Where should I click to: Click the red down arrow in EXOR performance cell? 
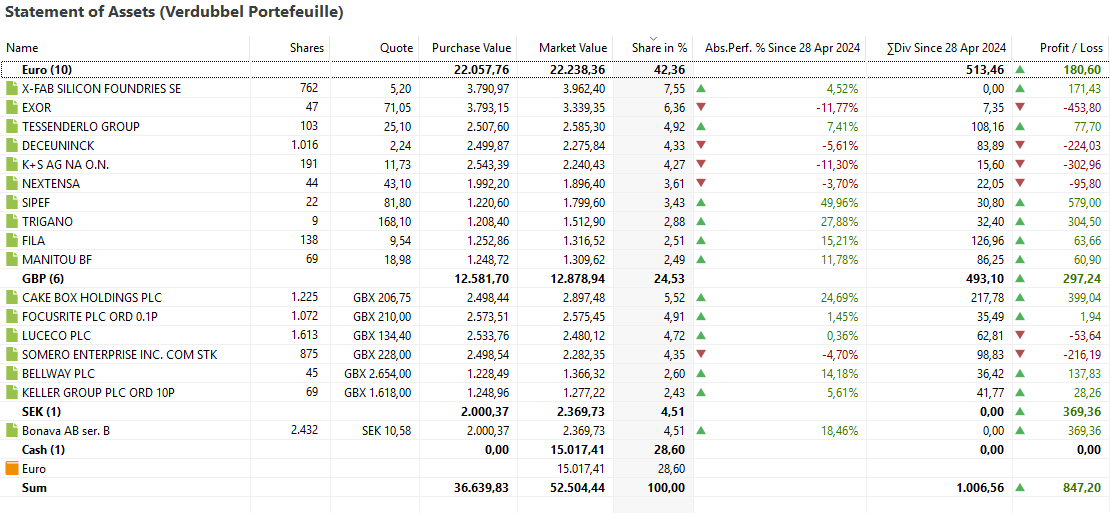tap(701, 108)
